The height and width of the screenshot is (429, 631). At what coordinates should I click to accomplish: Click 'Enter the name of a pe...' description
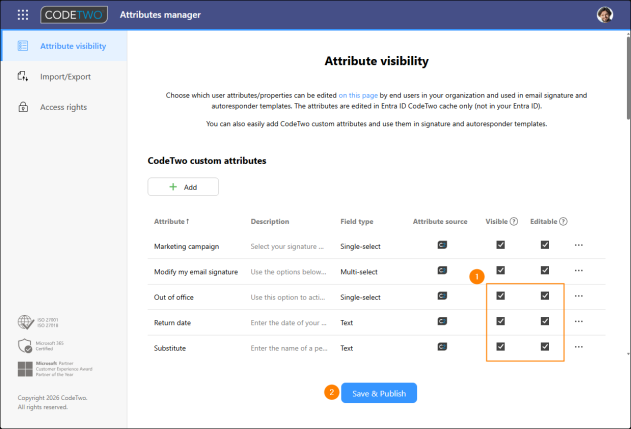click(x=289, y=348)
